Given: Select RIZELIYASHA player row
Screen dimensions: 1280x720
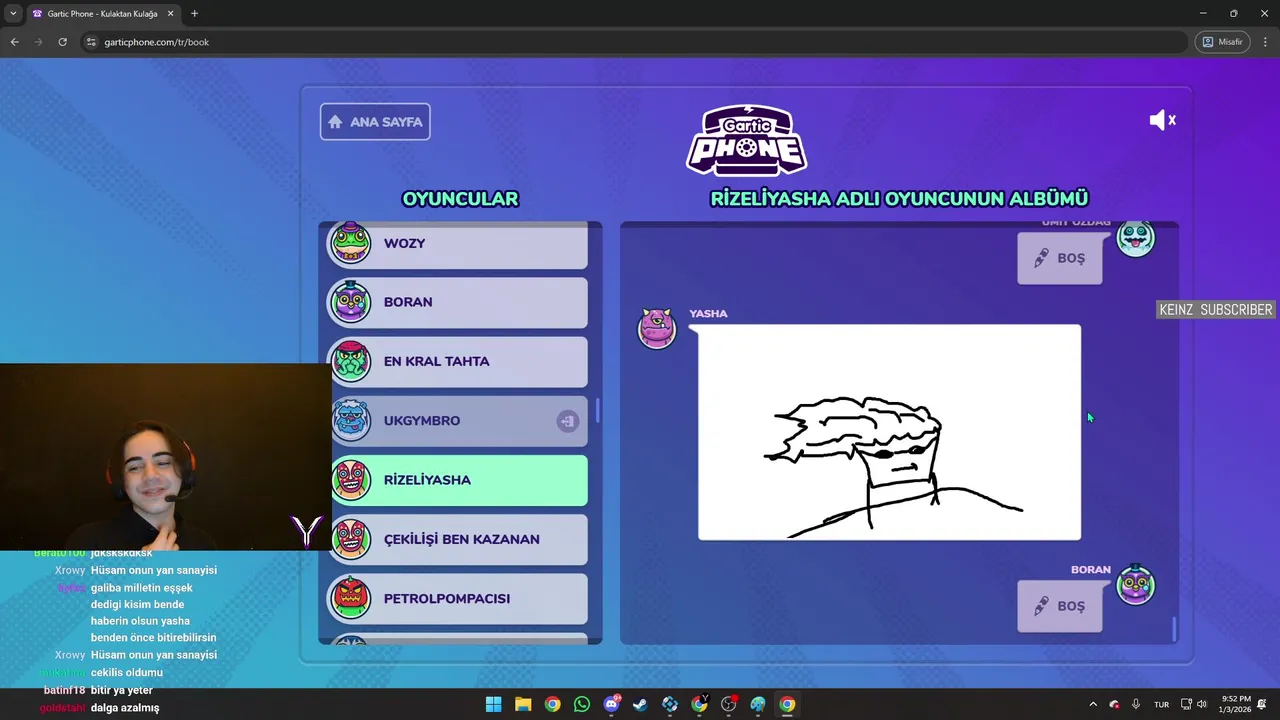Looking at the screenshot, I should tap(459, 480).
